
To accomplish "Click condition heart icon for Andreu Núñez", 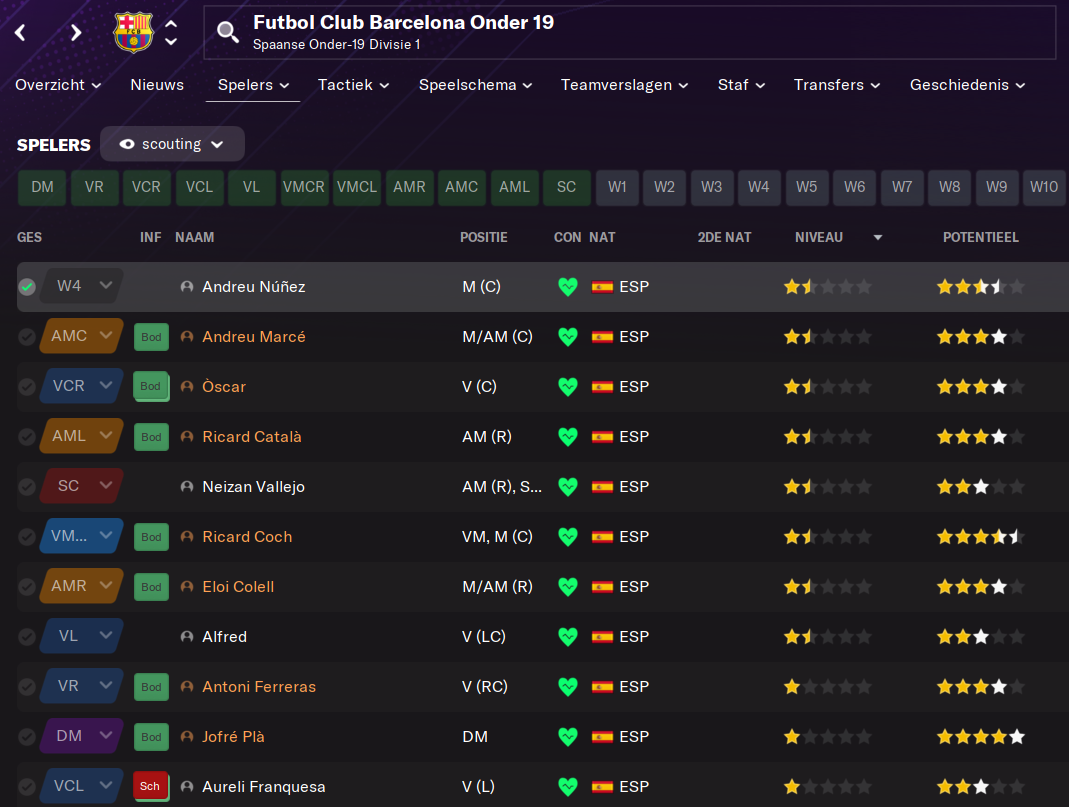I will coord(568,287).
